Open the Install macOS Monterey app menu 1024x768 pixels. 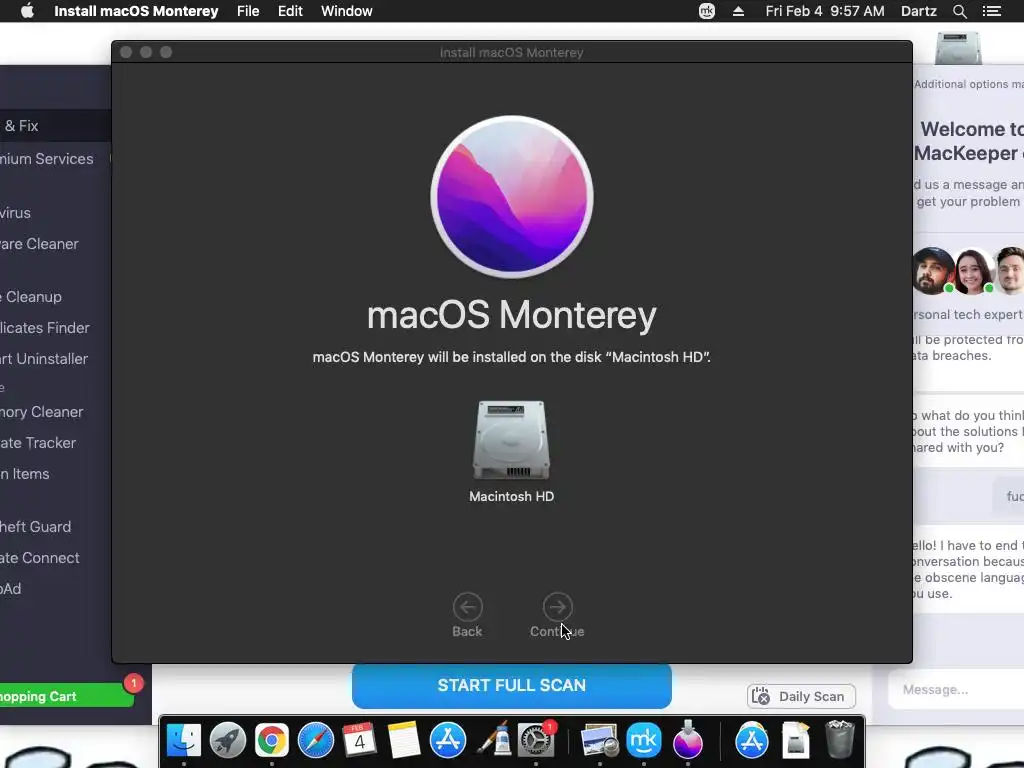pos(136,11)
